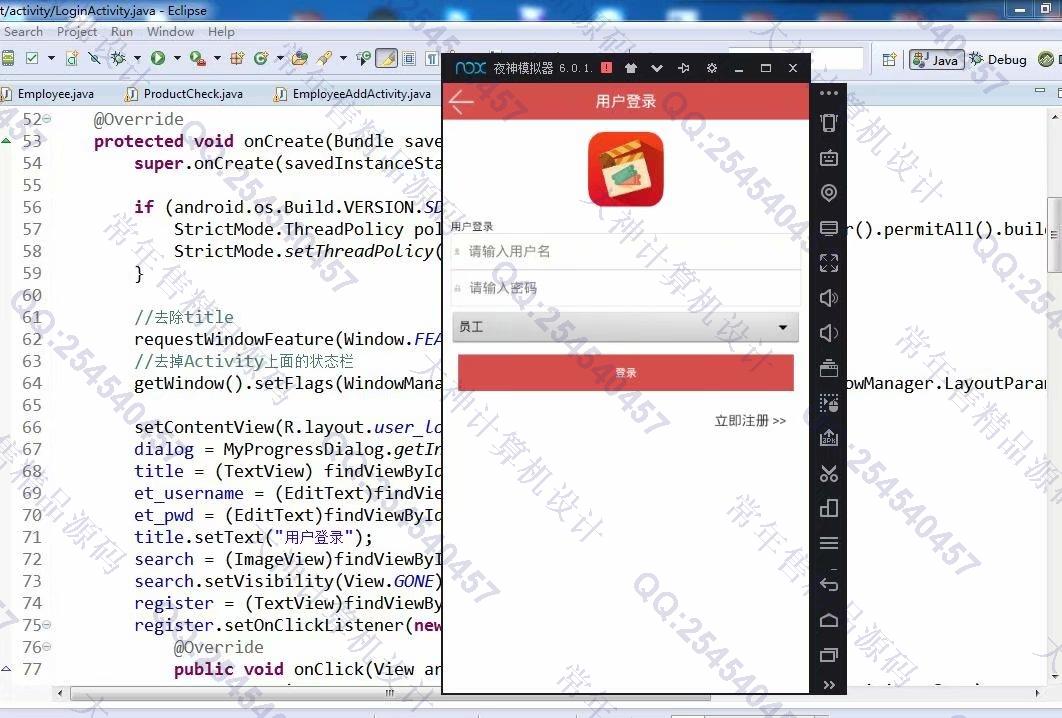Viewport: 1062px width, 718px height.
Task: Click the new Android XML file icon
Action: tap(72, 58)
